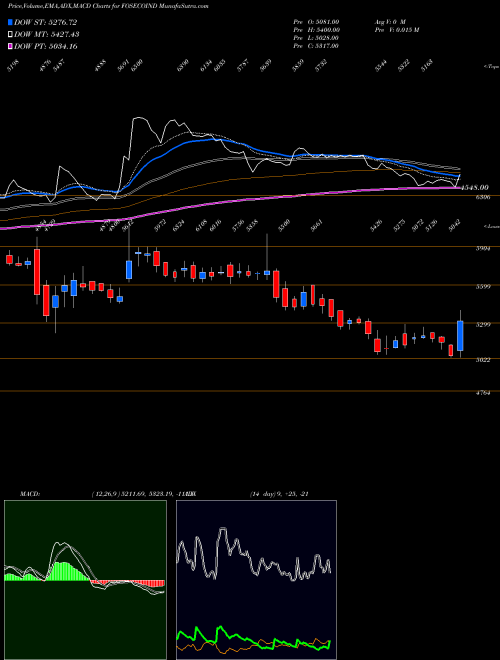The image size is (500, 660).
Task: Click the white DOW MT legend swatch
Action: tap(10, 34)
